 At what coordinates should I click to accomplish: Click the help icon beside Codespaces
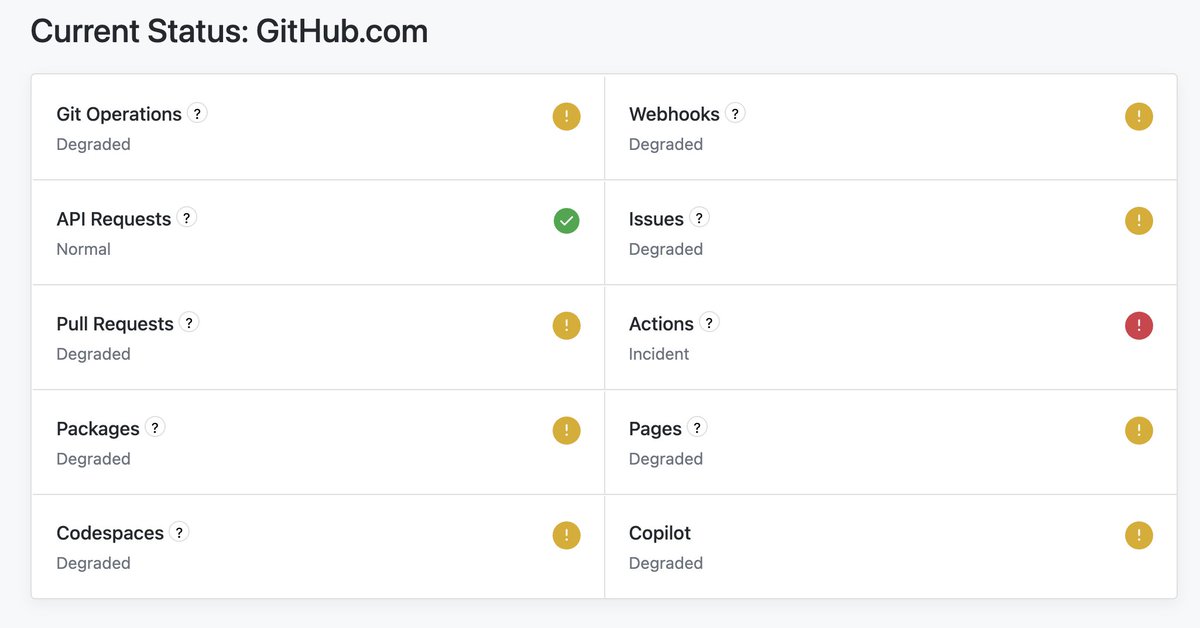[x=179, y=532]
